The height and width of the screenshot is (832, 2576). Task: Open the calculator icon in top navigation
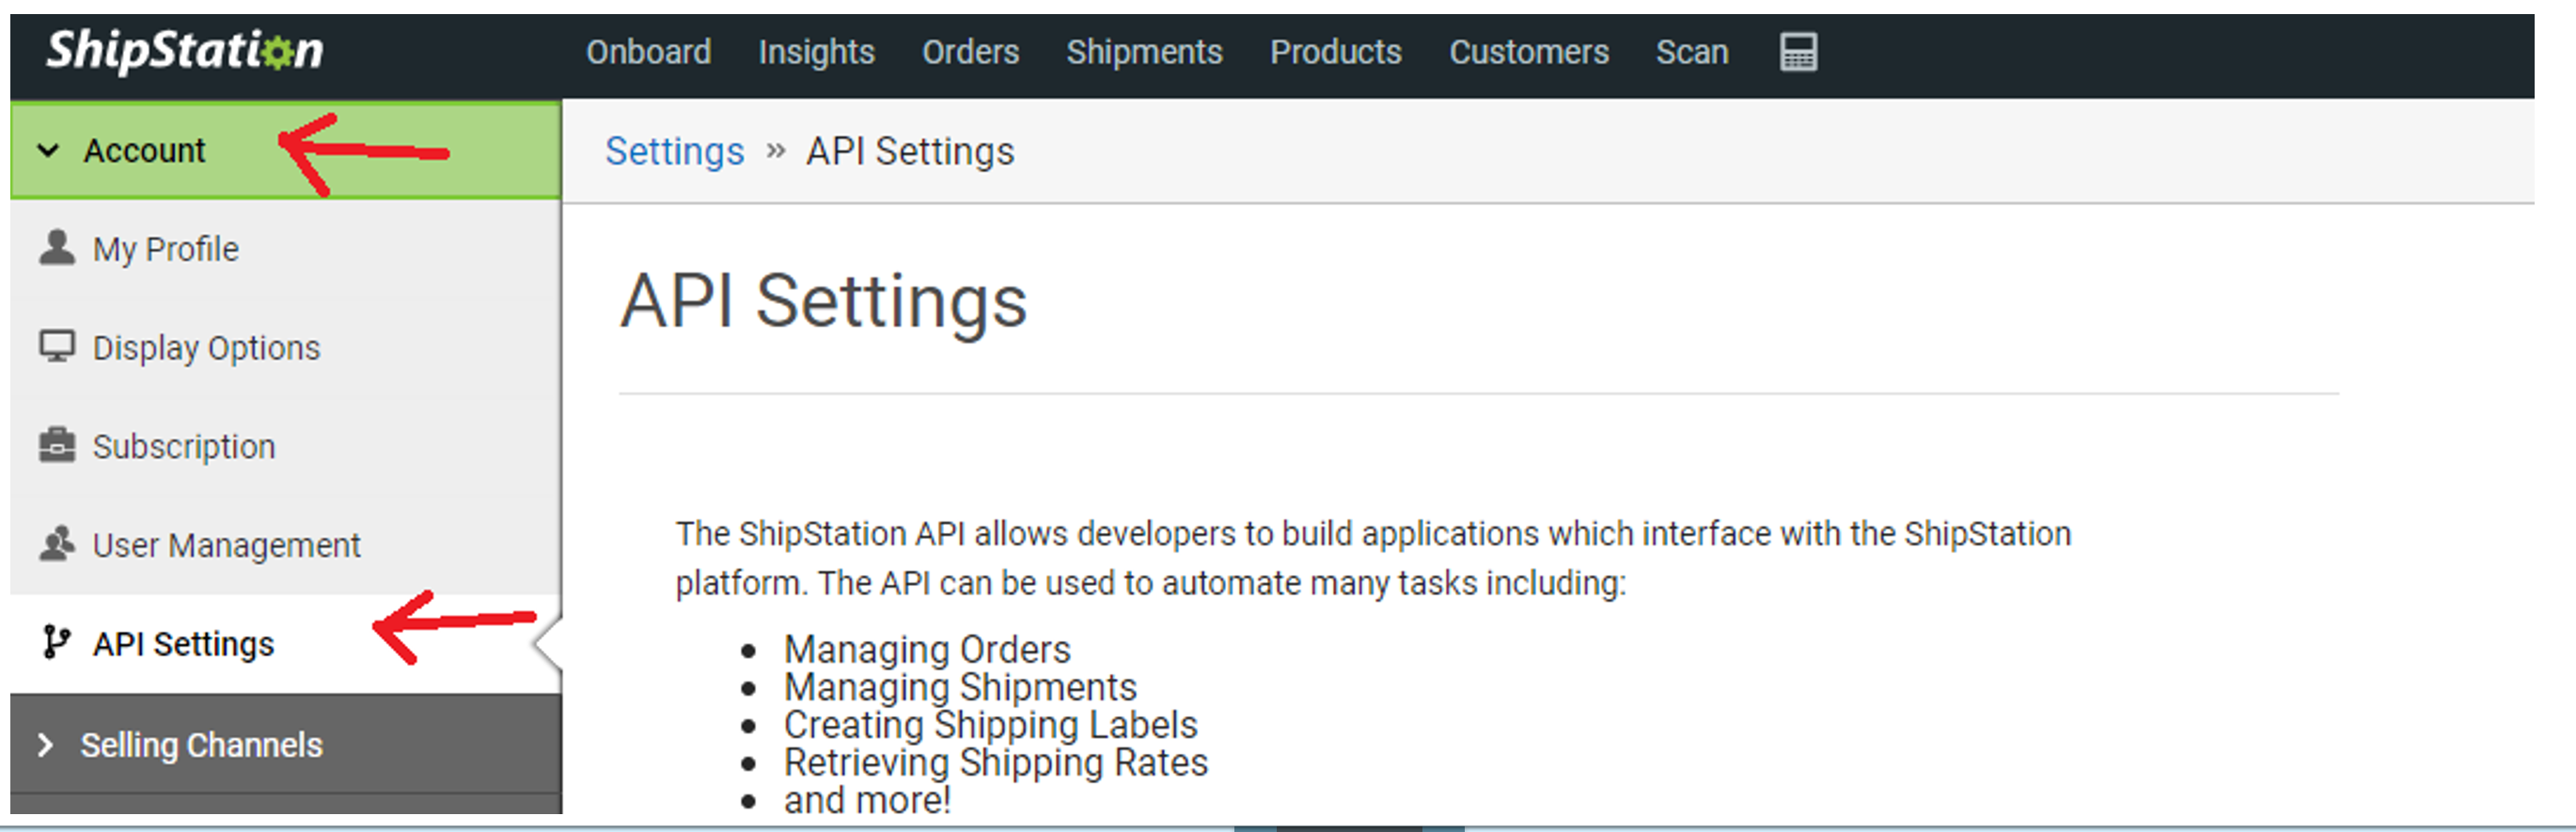1798,52
